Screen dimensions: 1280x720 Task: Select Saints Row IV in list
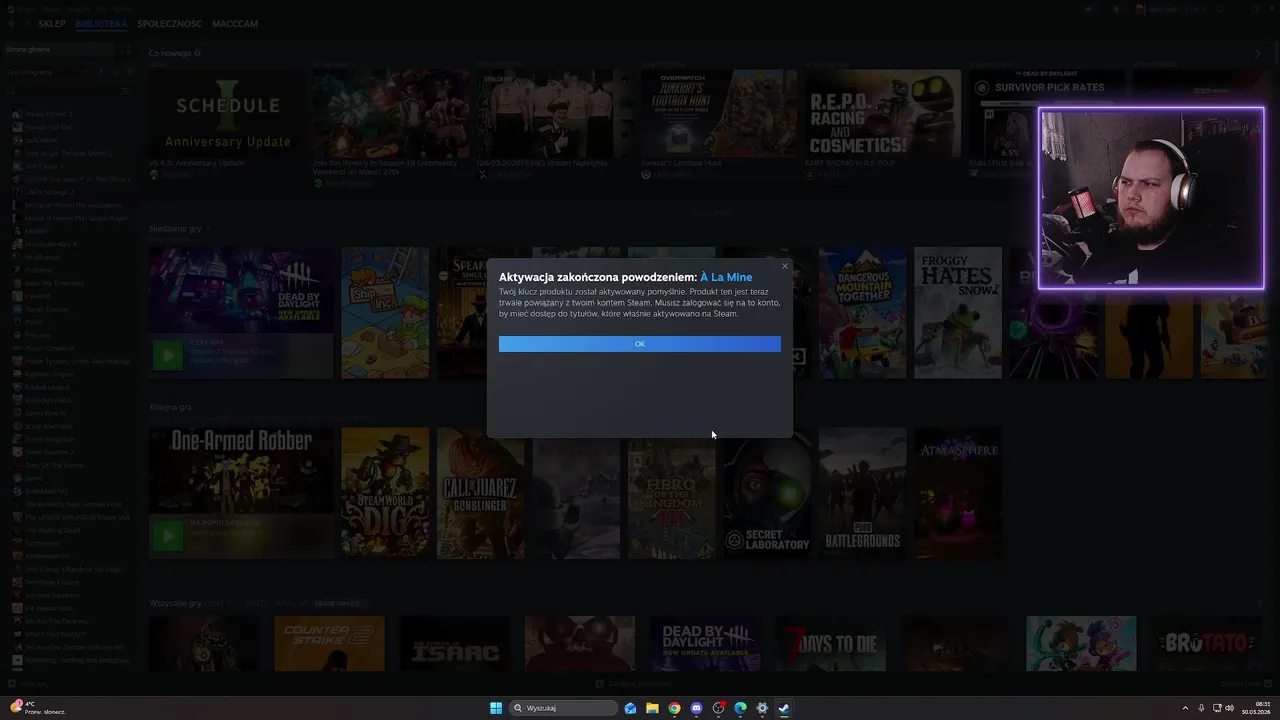pyautogui.click(x=45, y=413)
